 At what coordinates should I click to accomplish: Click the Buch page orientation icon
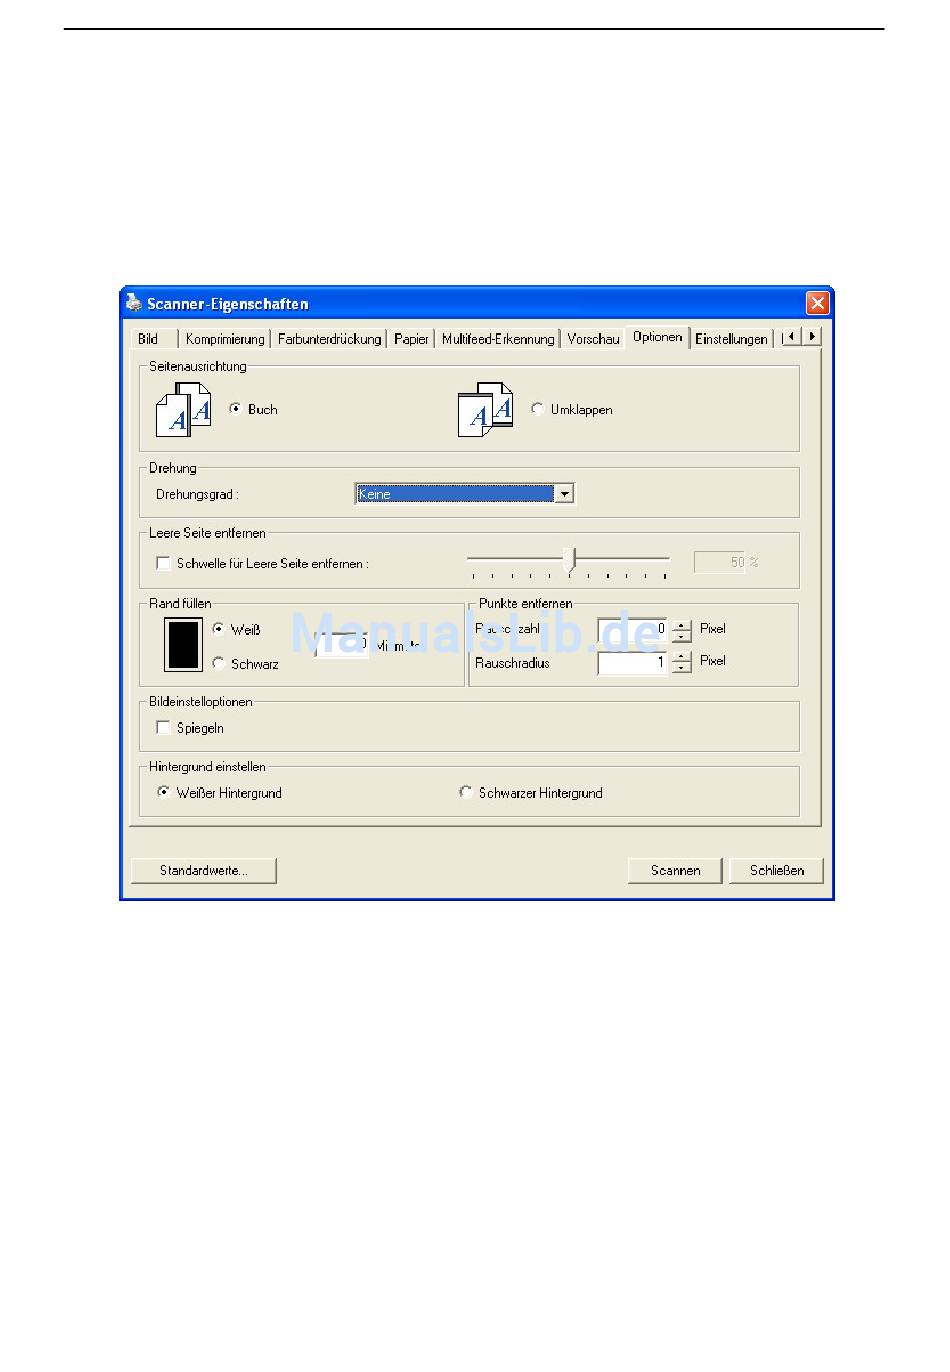click(183, 409)
